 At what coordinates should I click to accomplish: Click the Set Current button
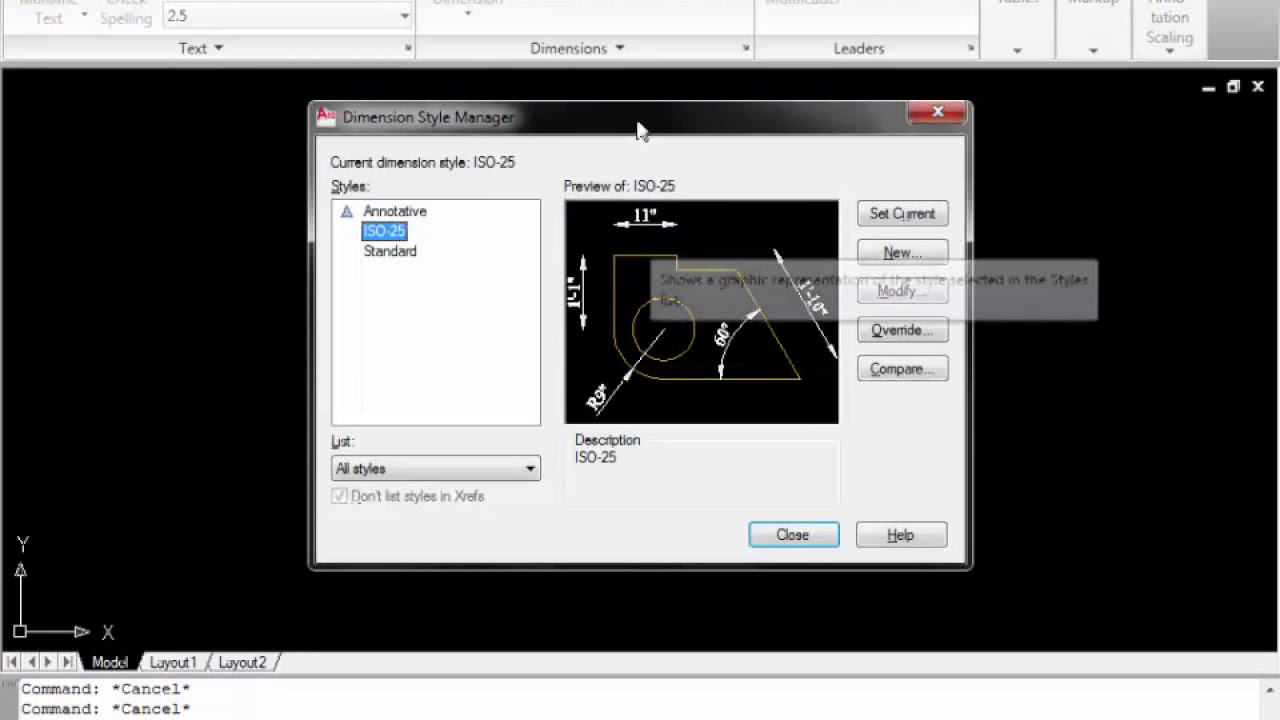pos(902,213)
